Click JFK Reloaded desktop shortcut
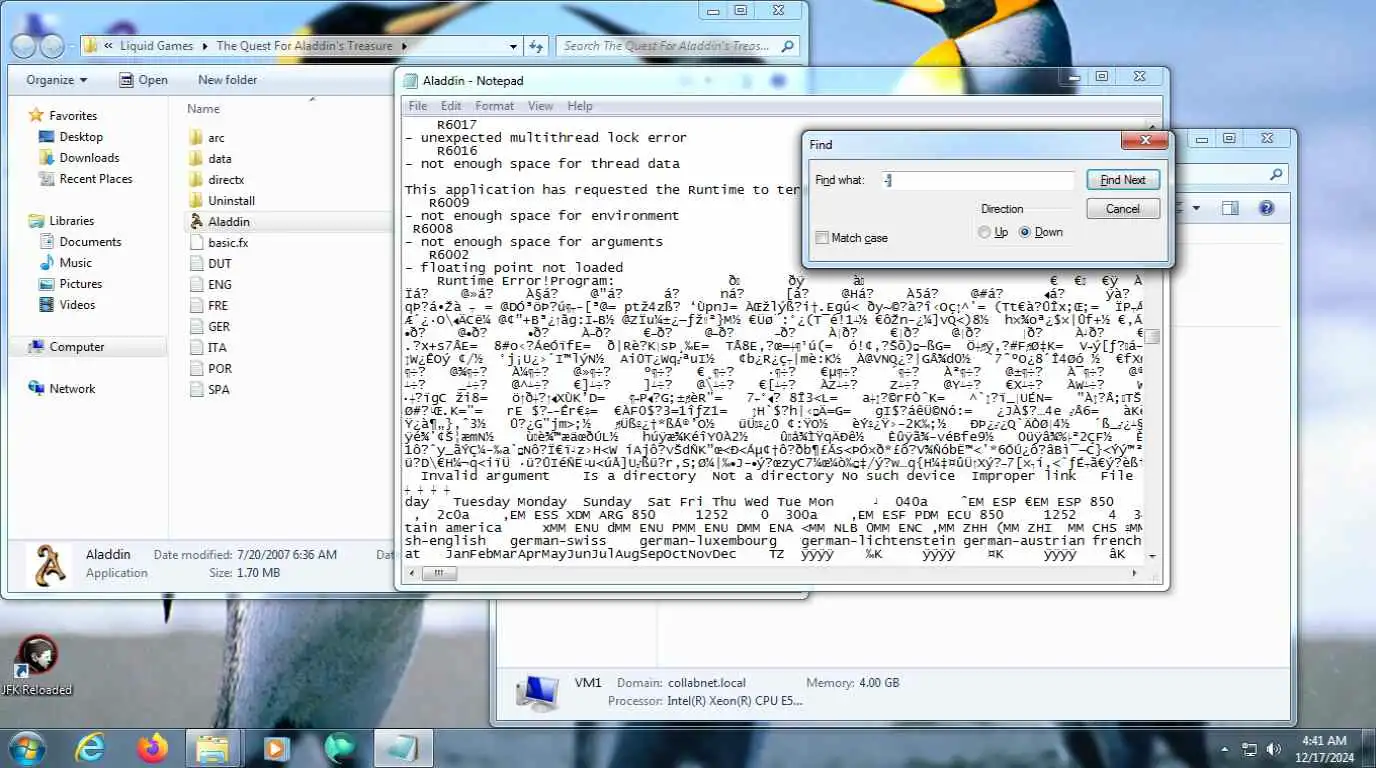 [37, 666]
